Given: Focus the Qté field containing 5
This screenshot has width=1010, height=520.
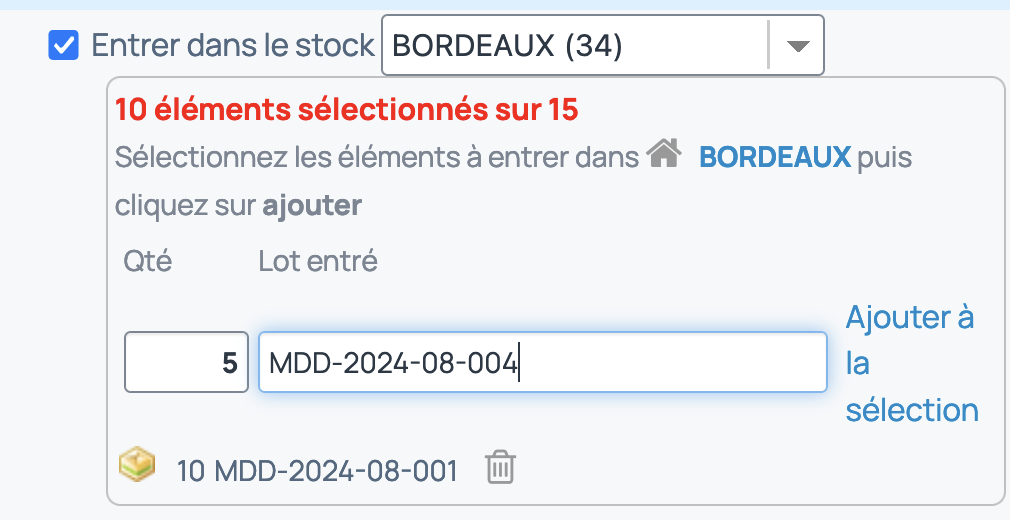Looking at the screenshot, I should [186, 362].
